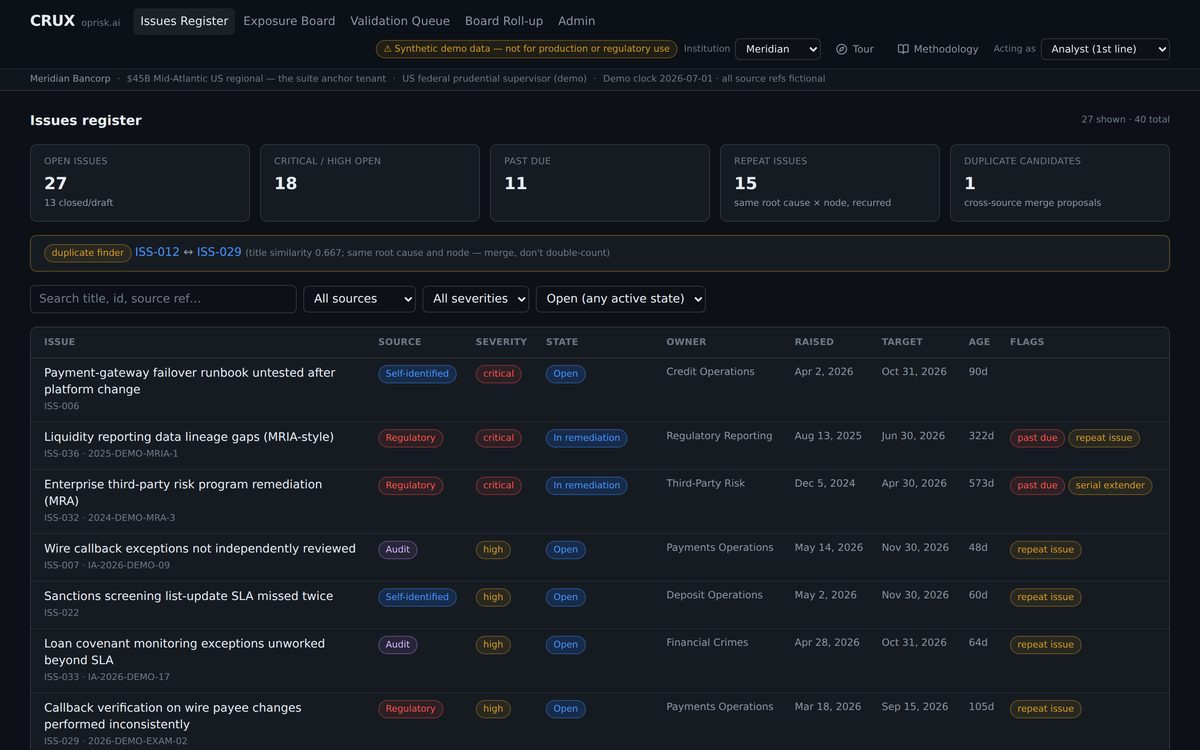This screenshot has height=750, width=1200.
Task: Click Self-identified badge on ISS-006 row
Action: click(417, 374)
